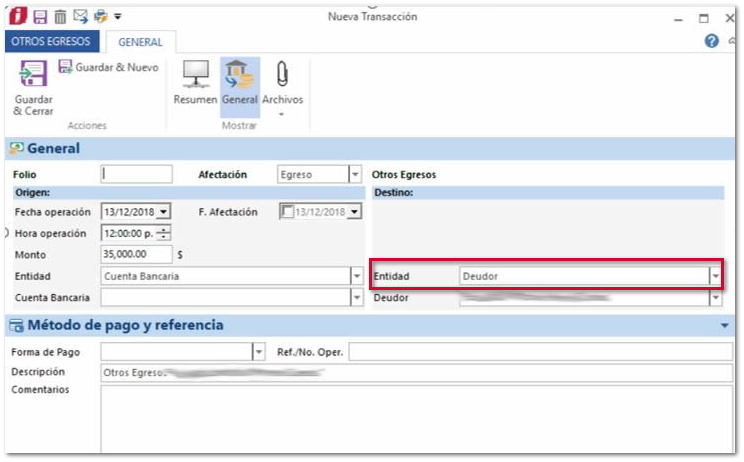
Task: Expand the Forma de Pago dropdown
Action: click(258, 352)
